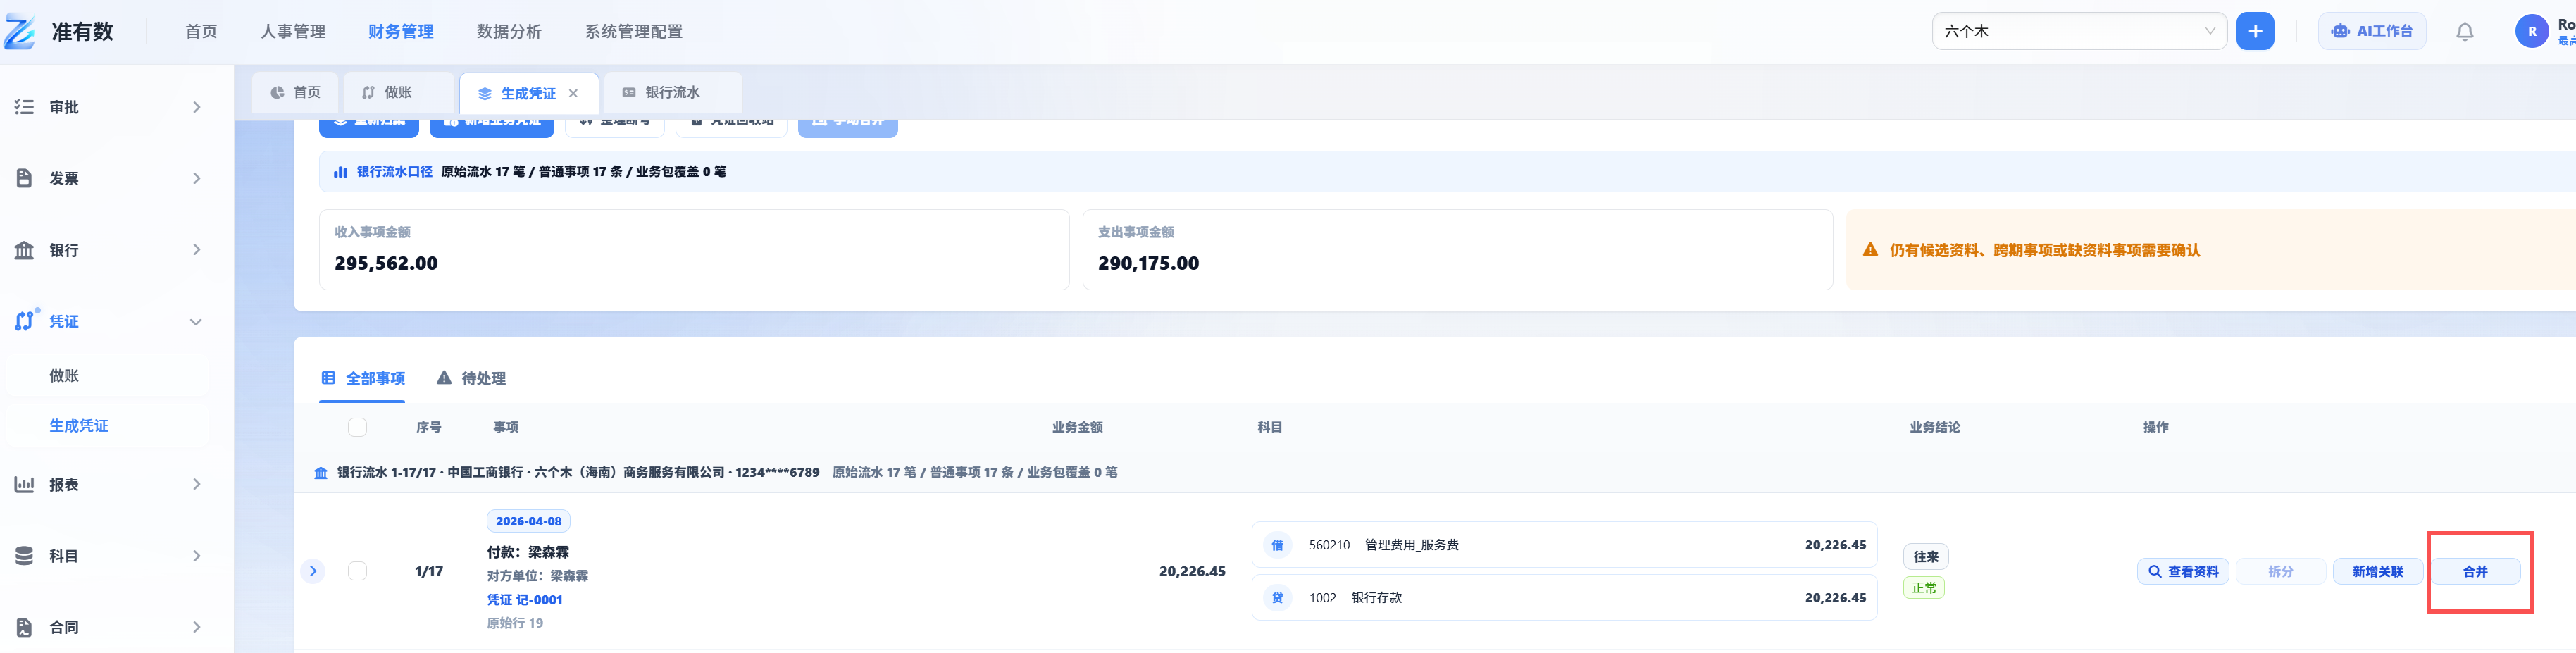Open the 数据分析 top menu
This screenshot has width=2576, height=653.
(x=509, y=32)
